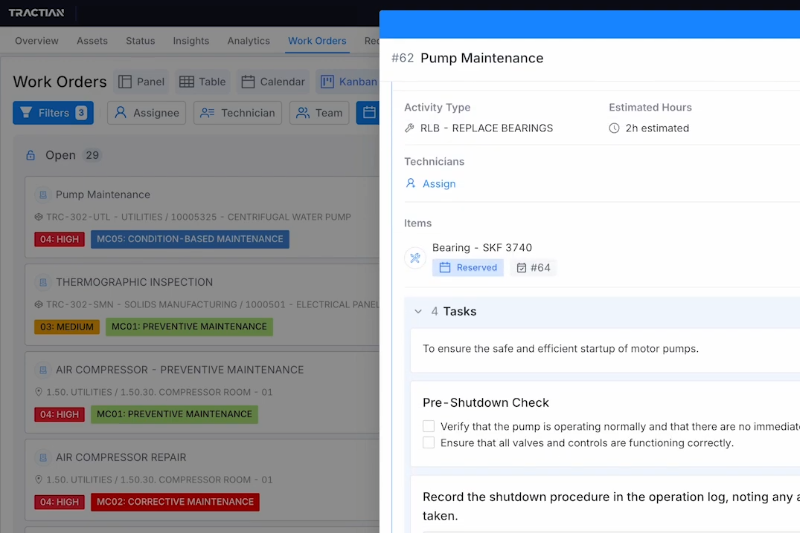
Task: Switch to the Analytics tab
Action: point(248,41)
